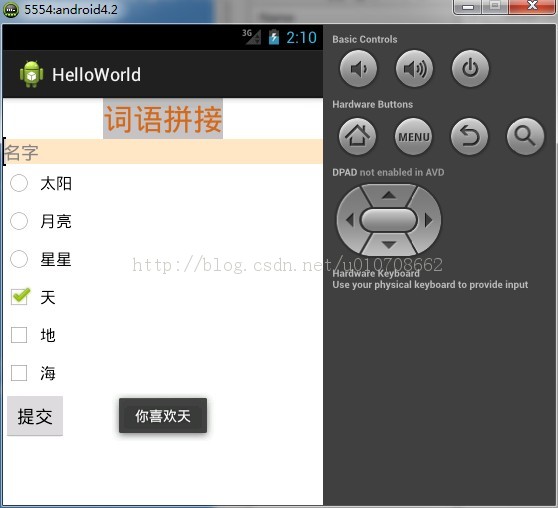
Task: Tap the emulator power button
Action: coord(470,68)
